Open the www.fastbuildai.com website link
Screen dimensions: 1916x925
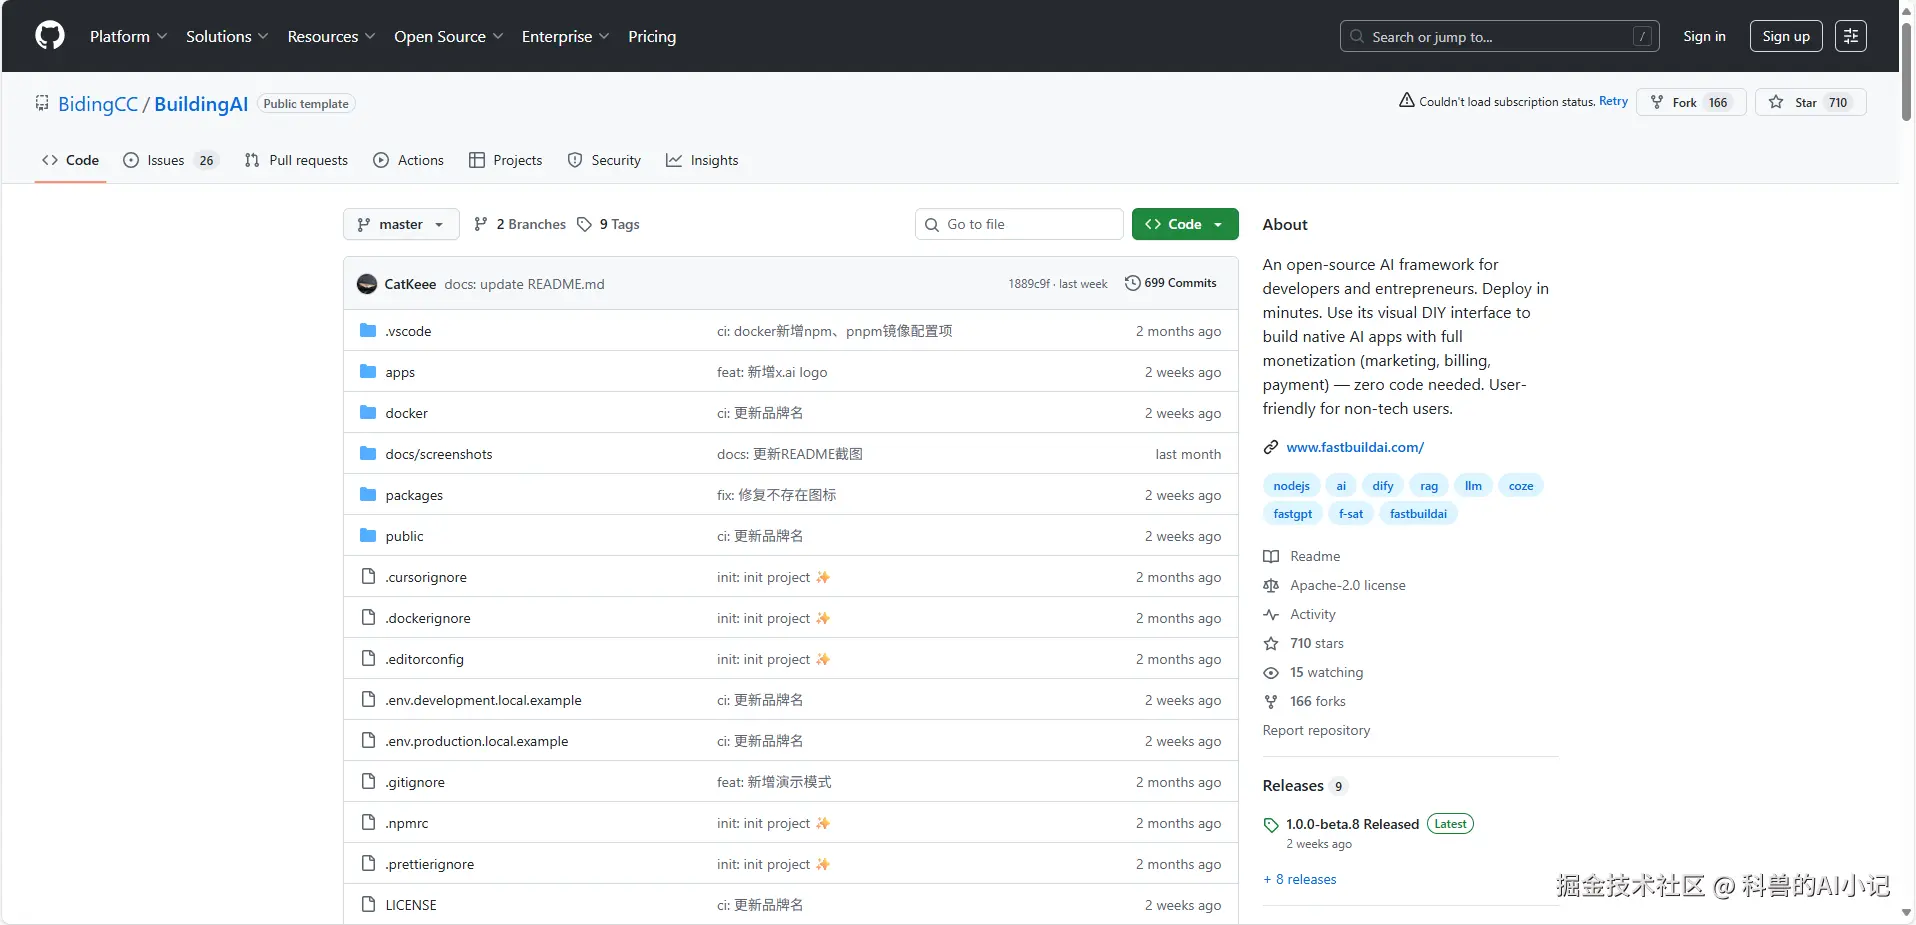click(1355, 447)
